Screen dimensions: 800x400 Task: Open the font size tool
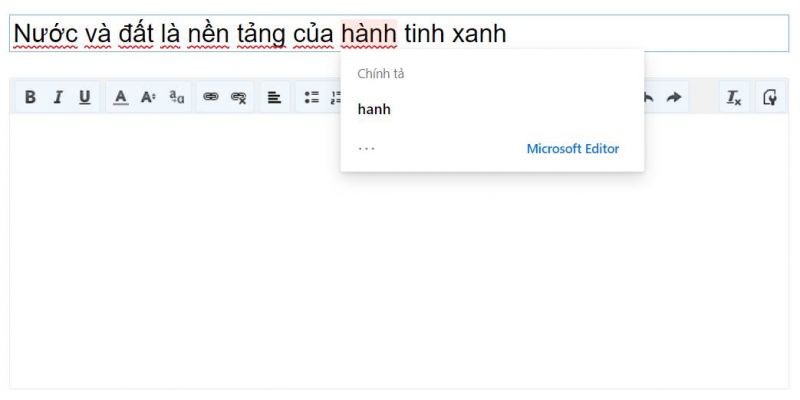(x=148, y=97)
